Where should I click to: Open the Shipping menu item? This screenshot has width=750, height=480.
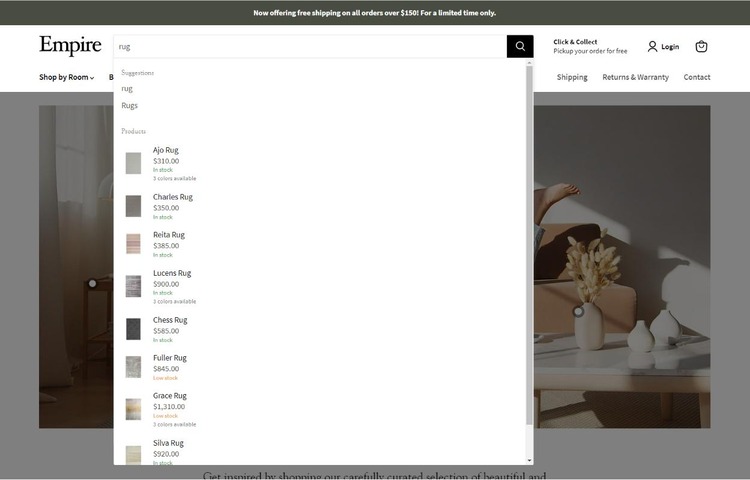pos(572,77)
